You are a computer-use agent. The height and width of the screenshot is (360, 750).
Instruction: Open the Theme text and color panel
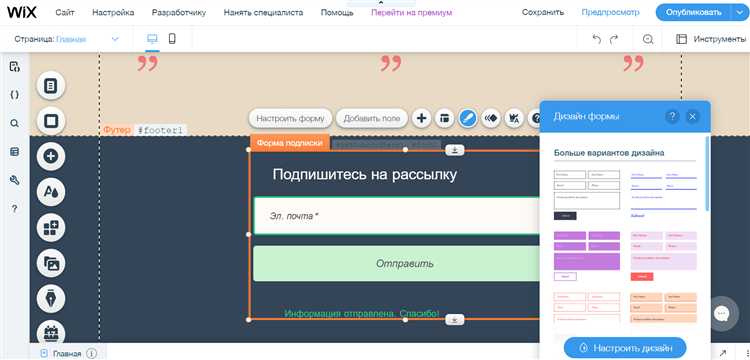coord(51,192)
